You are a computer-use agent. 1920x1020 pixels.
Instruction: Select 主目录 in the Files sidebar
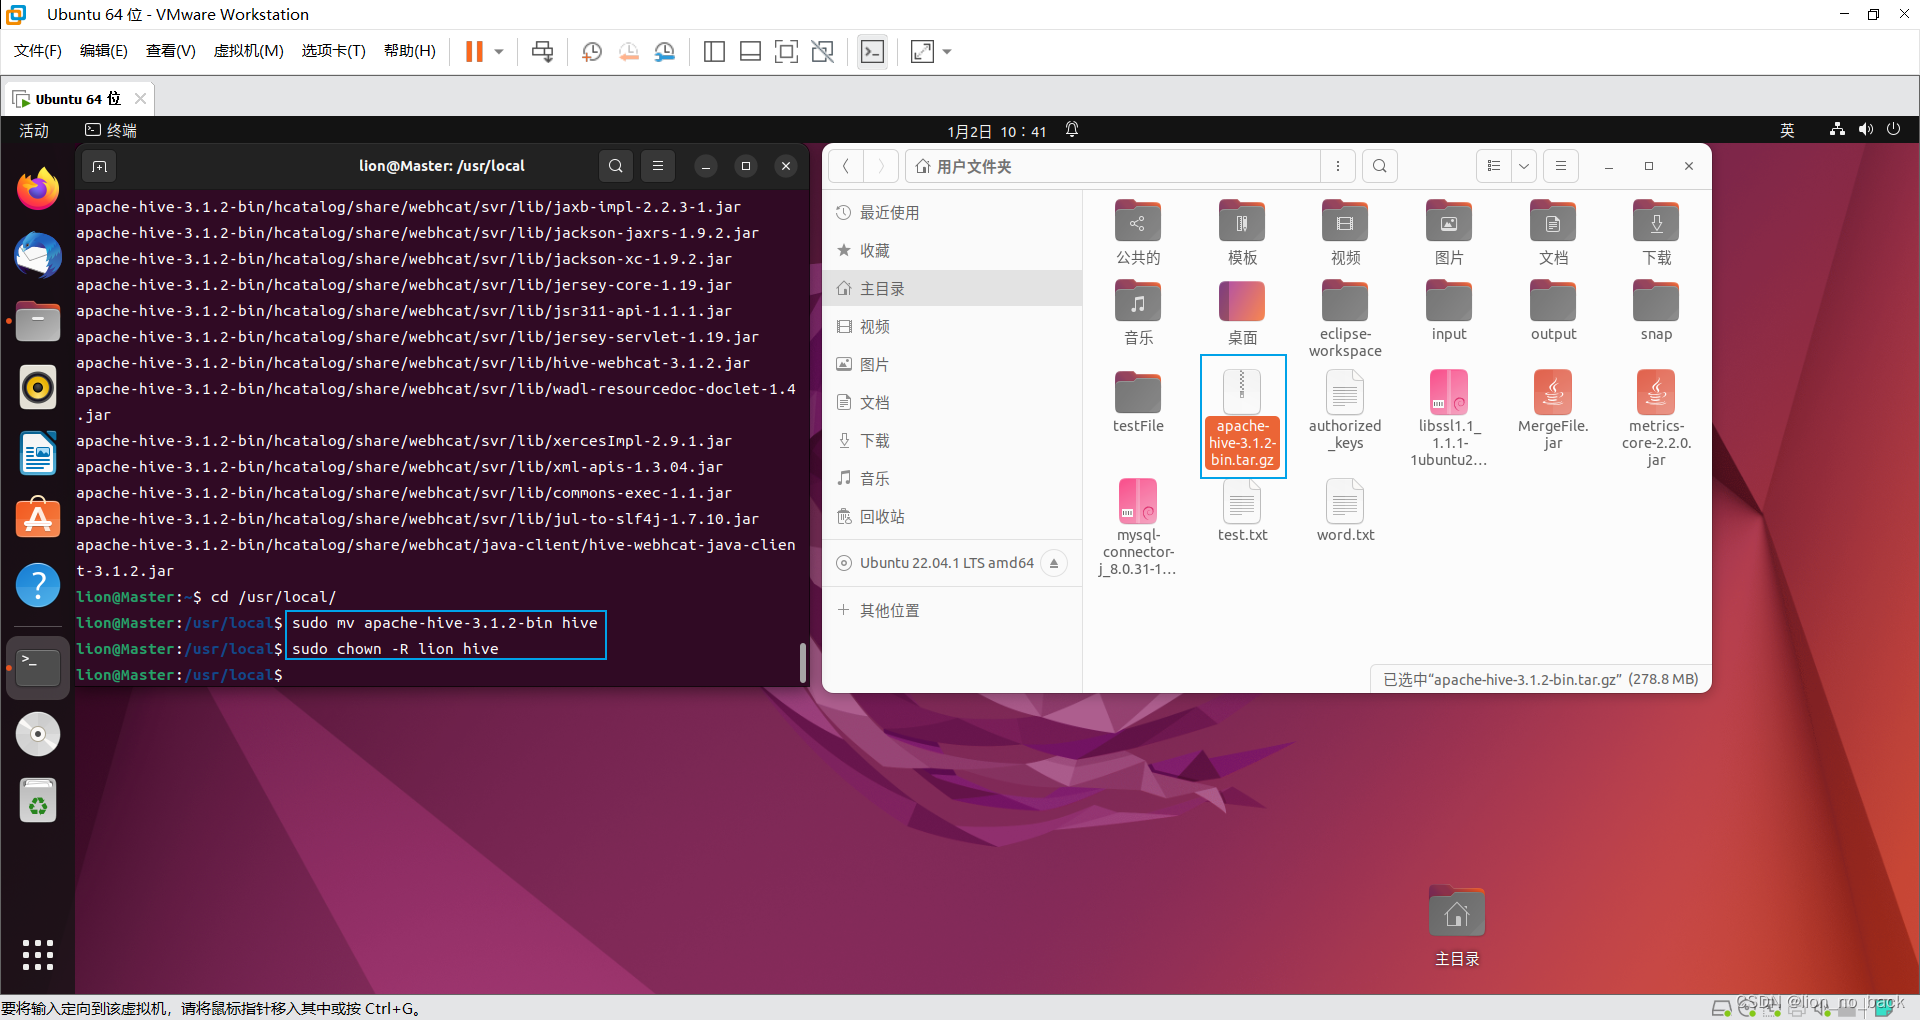point(952,288)
